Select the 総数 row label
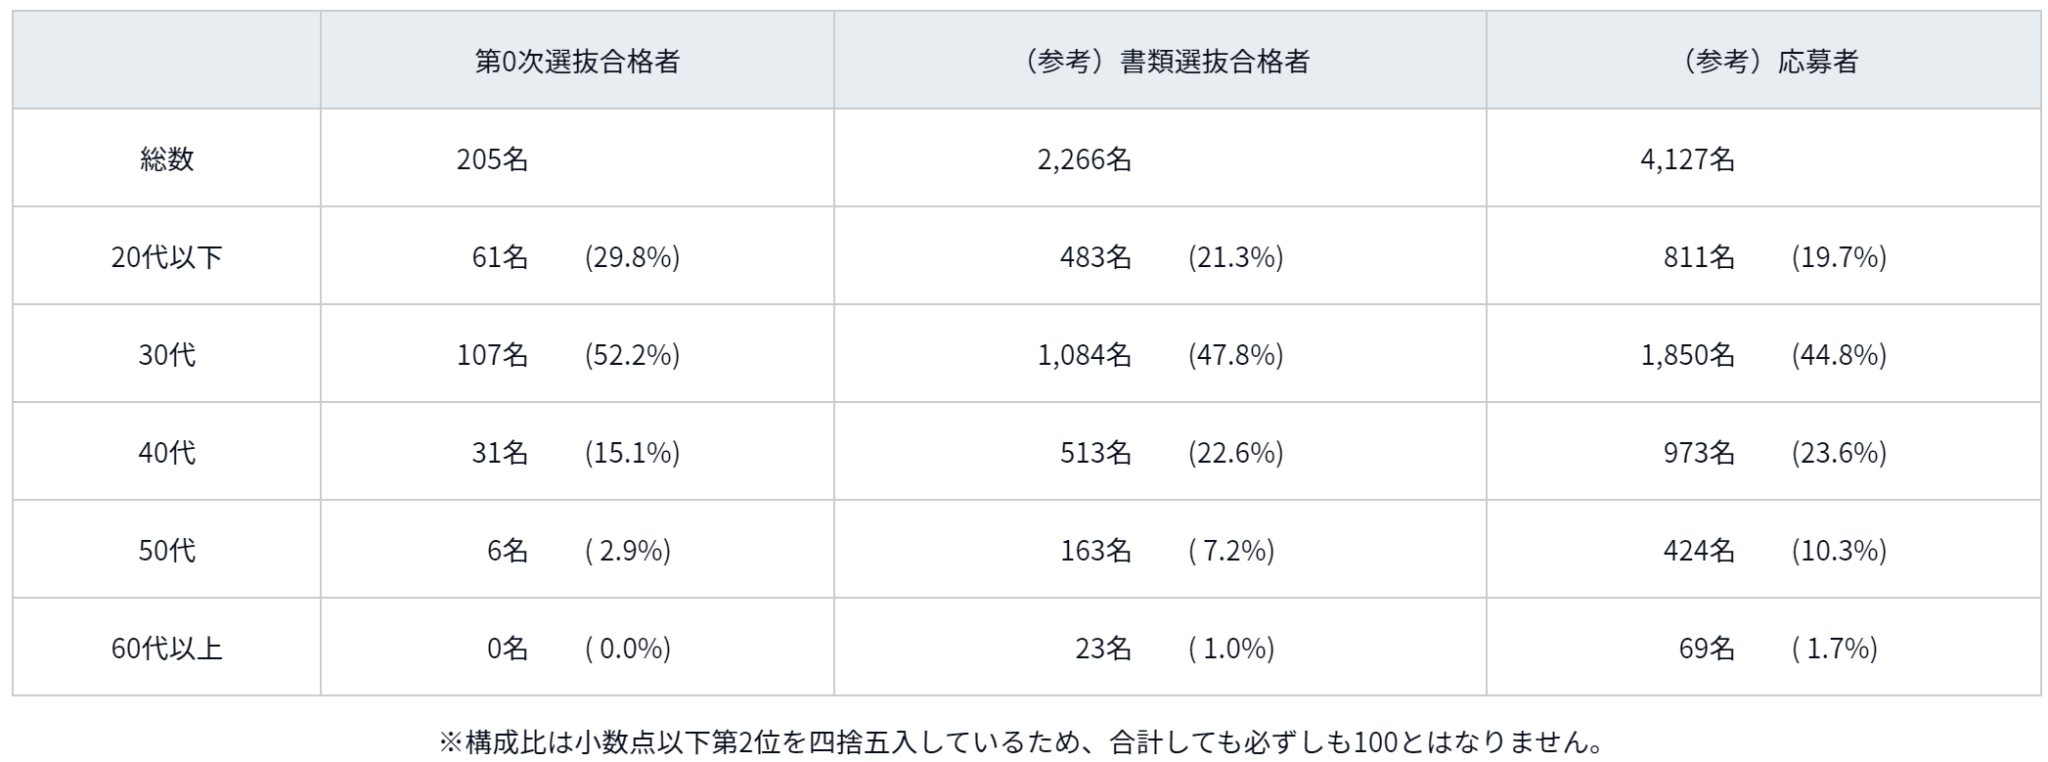This screenshot has height=762, width=2048. point(166,159)
